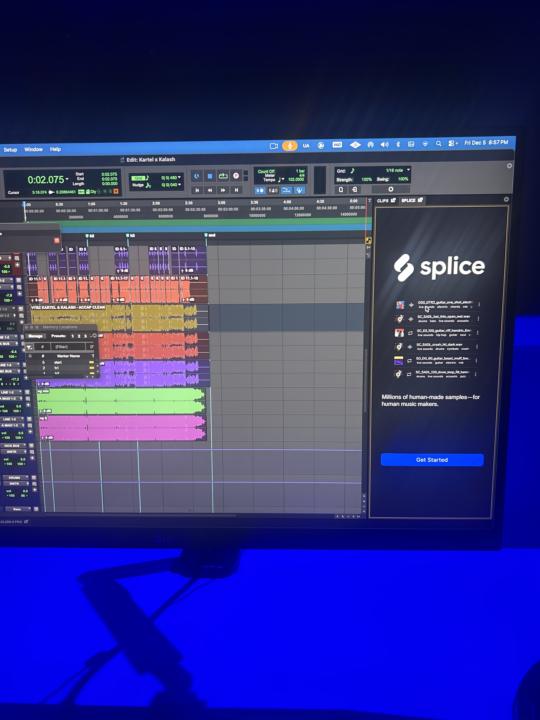Open Spotlight search in menu bar
540x720 pixels.
[x=439, y=144]
